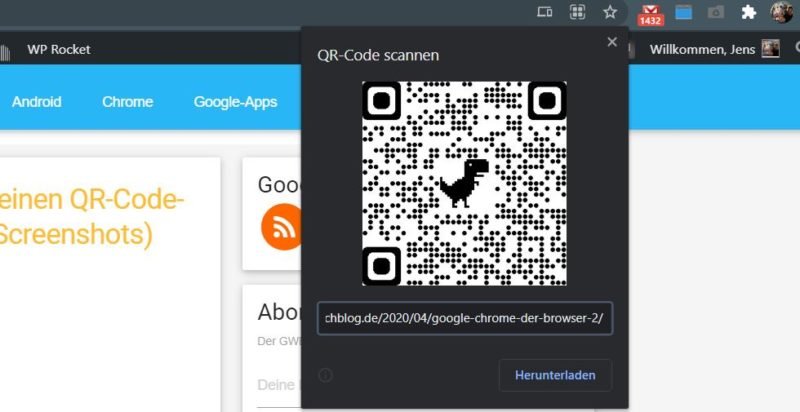Click the QR code URL text field
The height and width of the screenshot is (412, 800).
coord(465,319)
